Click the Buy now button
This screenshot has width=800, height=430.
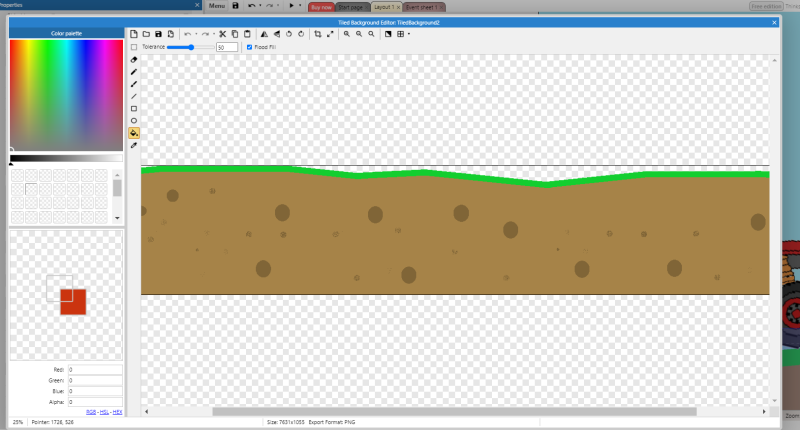click(321, 6)
